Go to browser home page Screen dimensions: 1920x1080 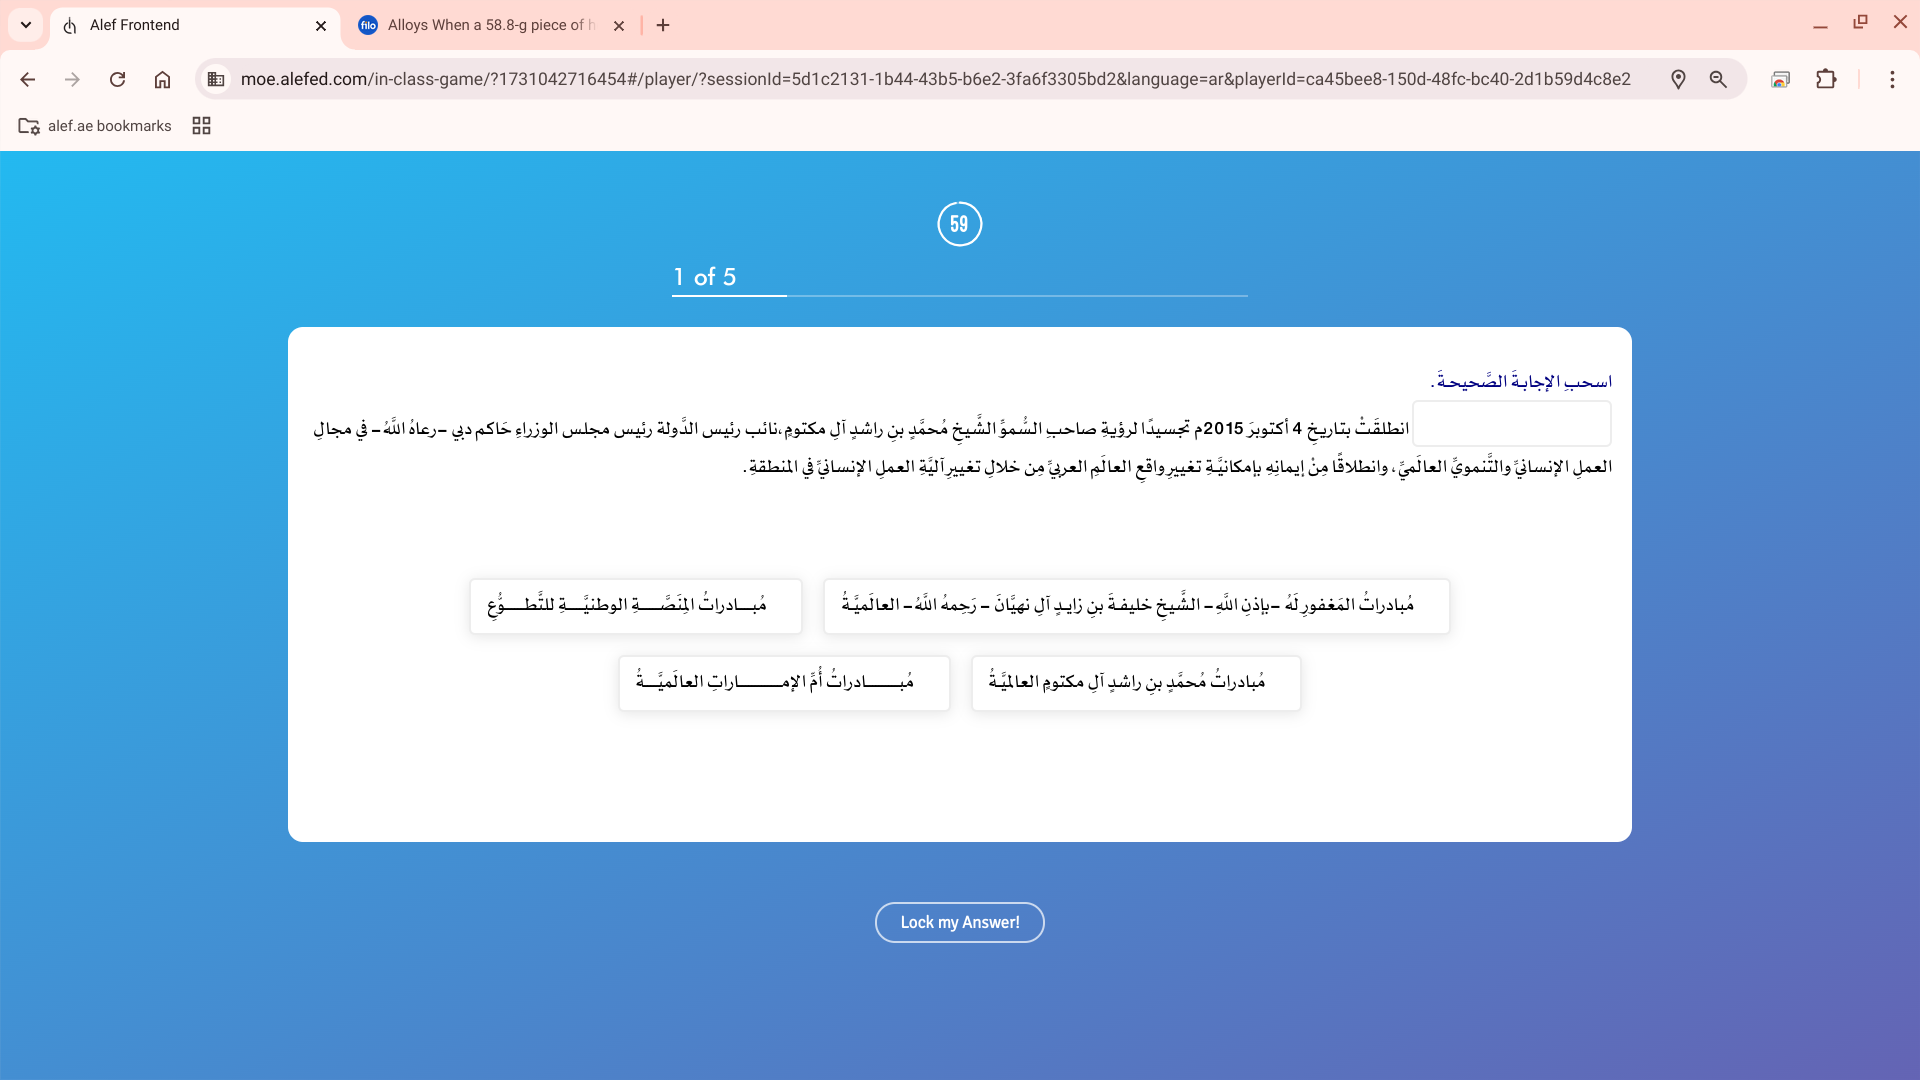[x=162, y=80]
